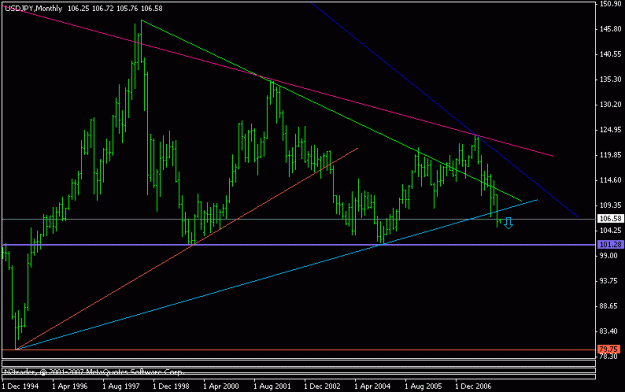The image size is (625, 392).
Task: Select the high value 106.72 in header
Action: click(x=103, y=8)
